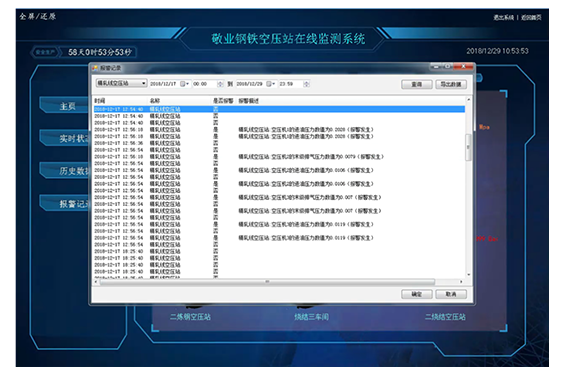
Task: Click the horizontal scroll-left arrow
Action: pos(96,281)
